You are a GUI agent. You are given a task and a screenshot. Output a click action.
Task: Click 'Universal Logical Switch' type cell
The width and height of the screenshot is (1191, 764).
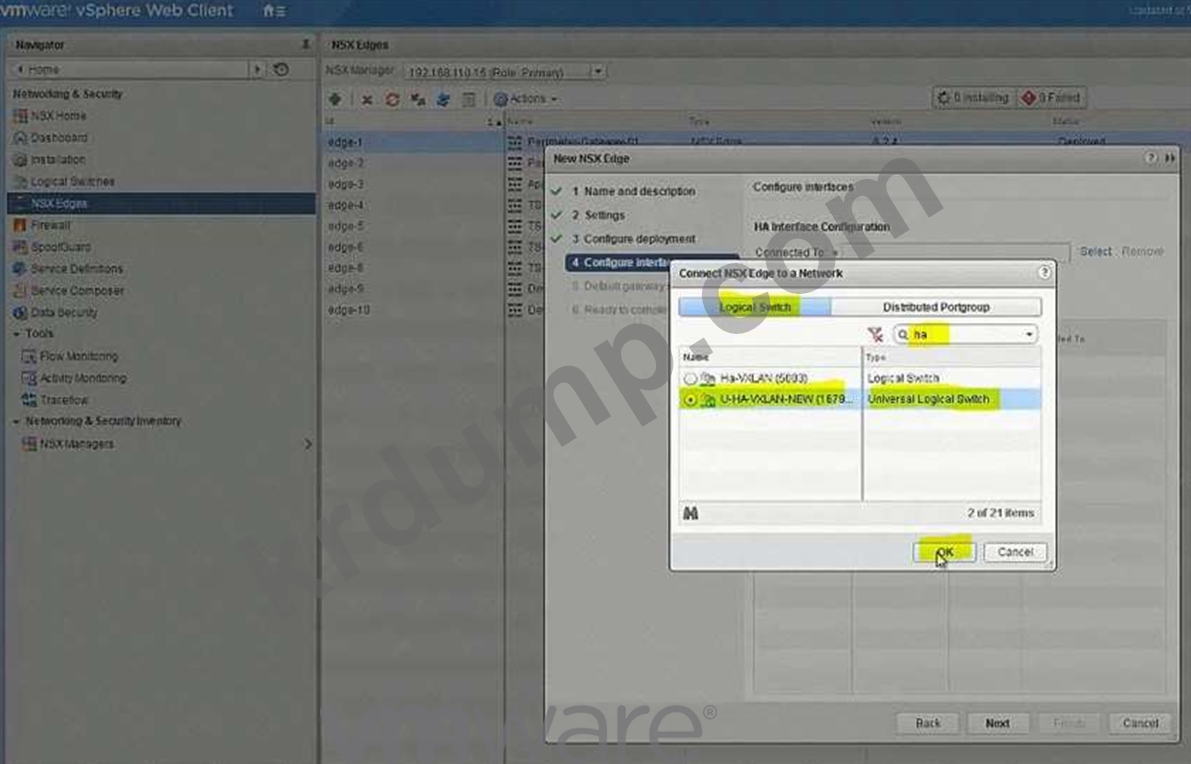928,399
